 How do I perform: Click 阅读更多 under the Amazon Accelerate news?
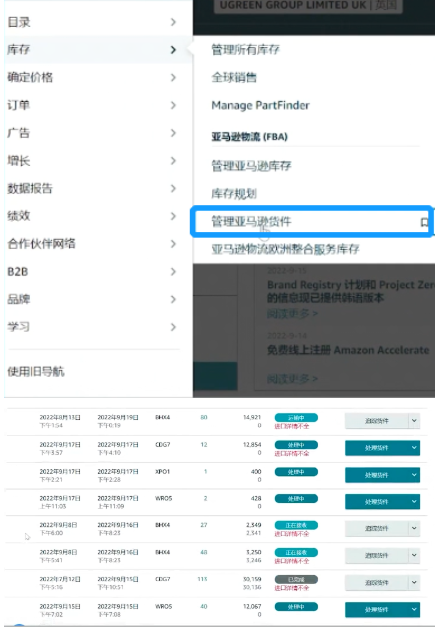292,379
